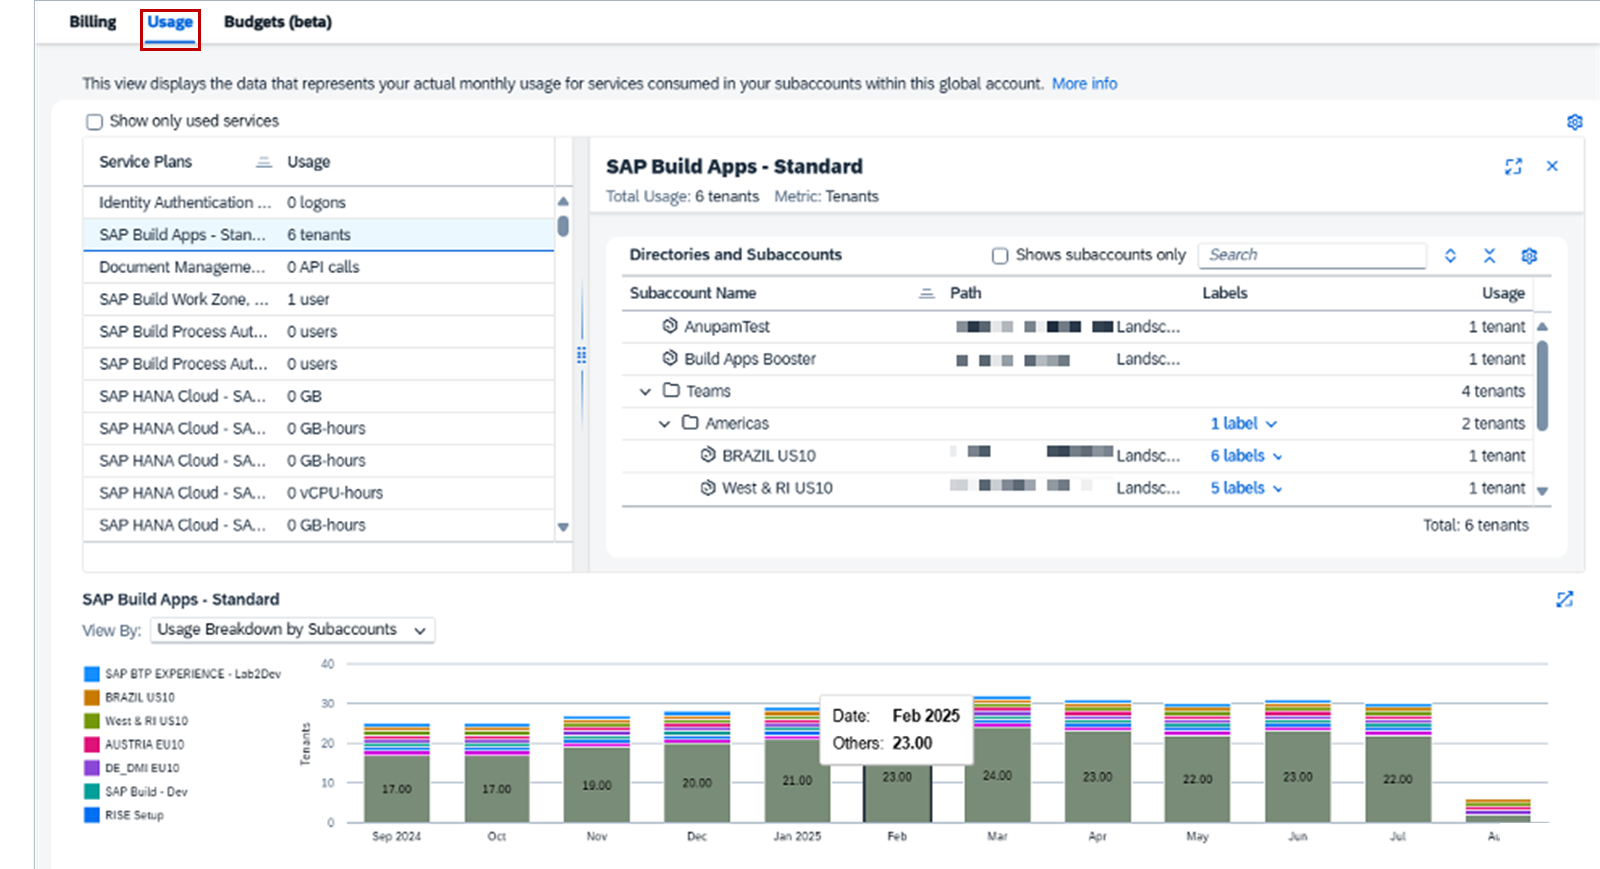1600x869 pixels.
Task: Select SAP Build Apps - Standard row
Action: point(319,235)
